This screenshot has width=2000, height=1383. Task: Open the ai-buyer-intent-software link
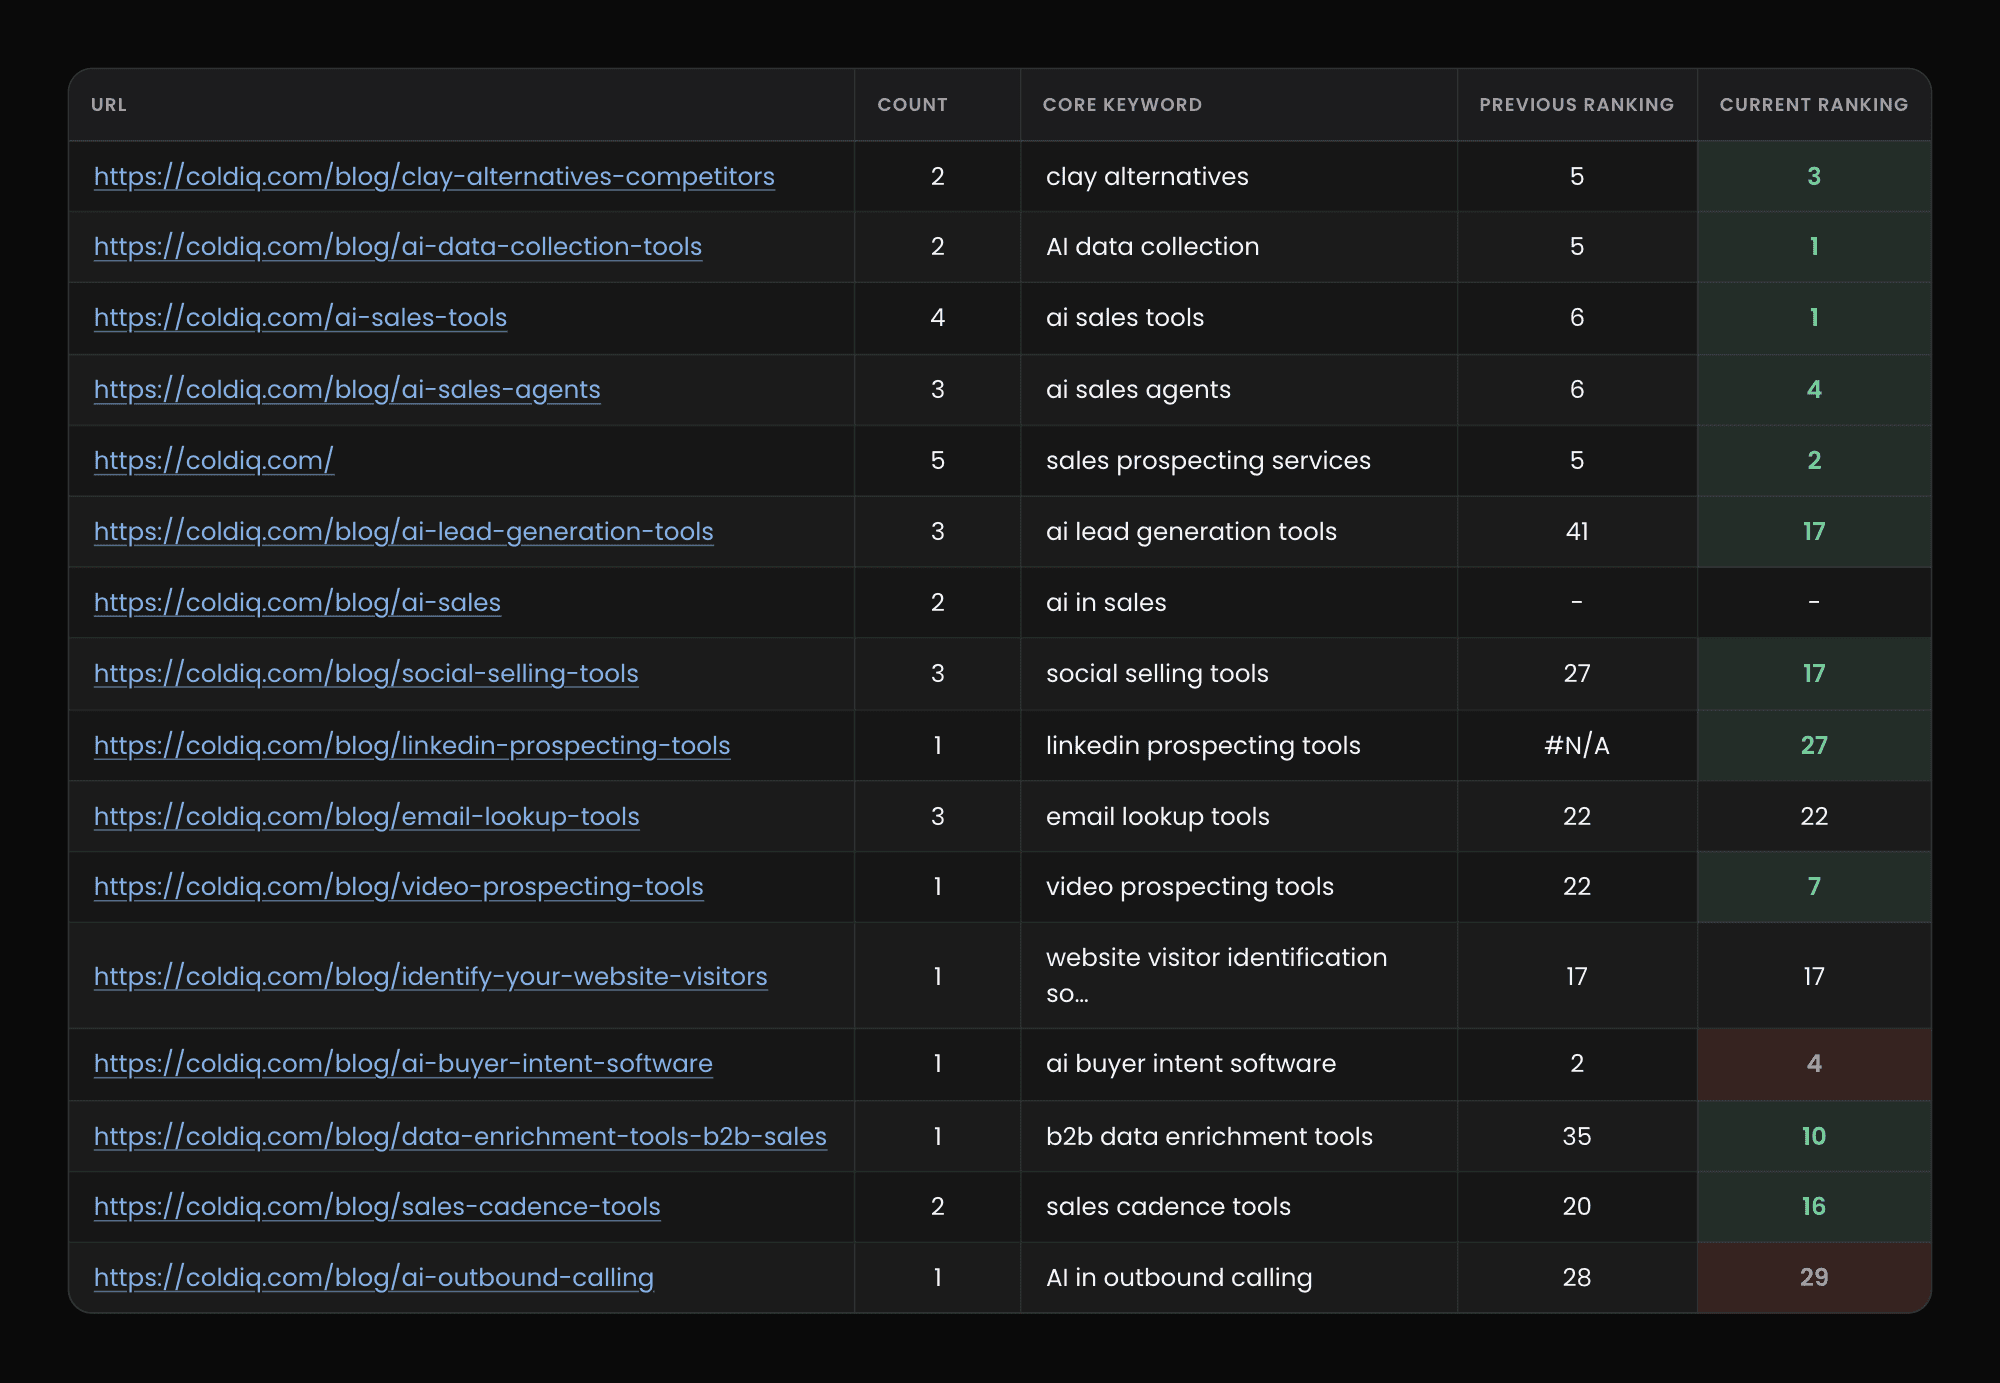(x=403, y=1064)
